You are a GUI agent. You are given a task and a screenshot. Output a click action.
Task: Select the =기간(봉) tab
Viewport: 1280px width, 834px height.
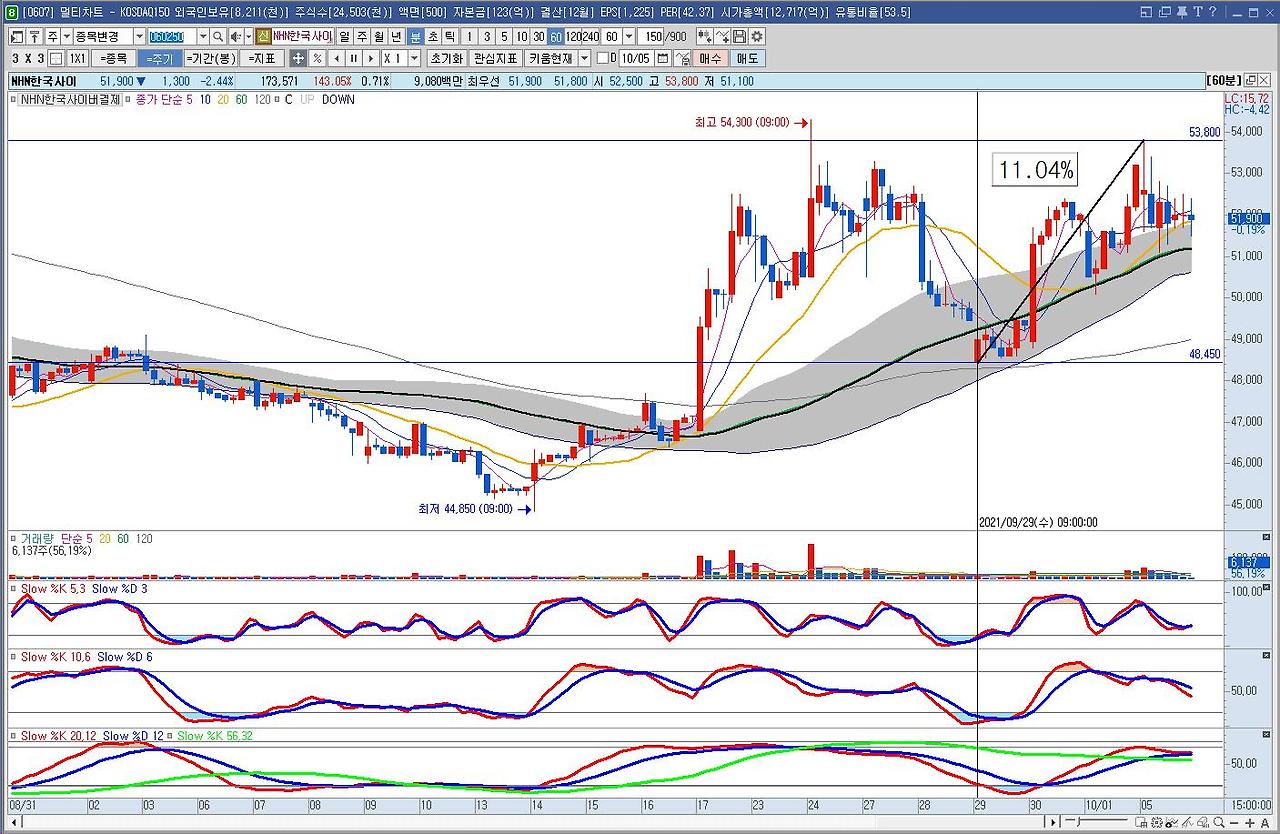(x=210, y=58)
